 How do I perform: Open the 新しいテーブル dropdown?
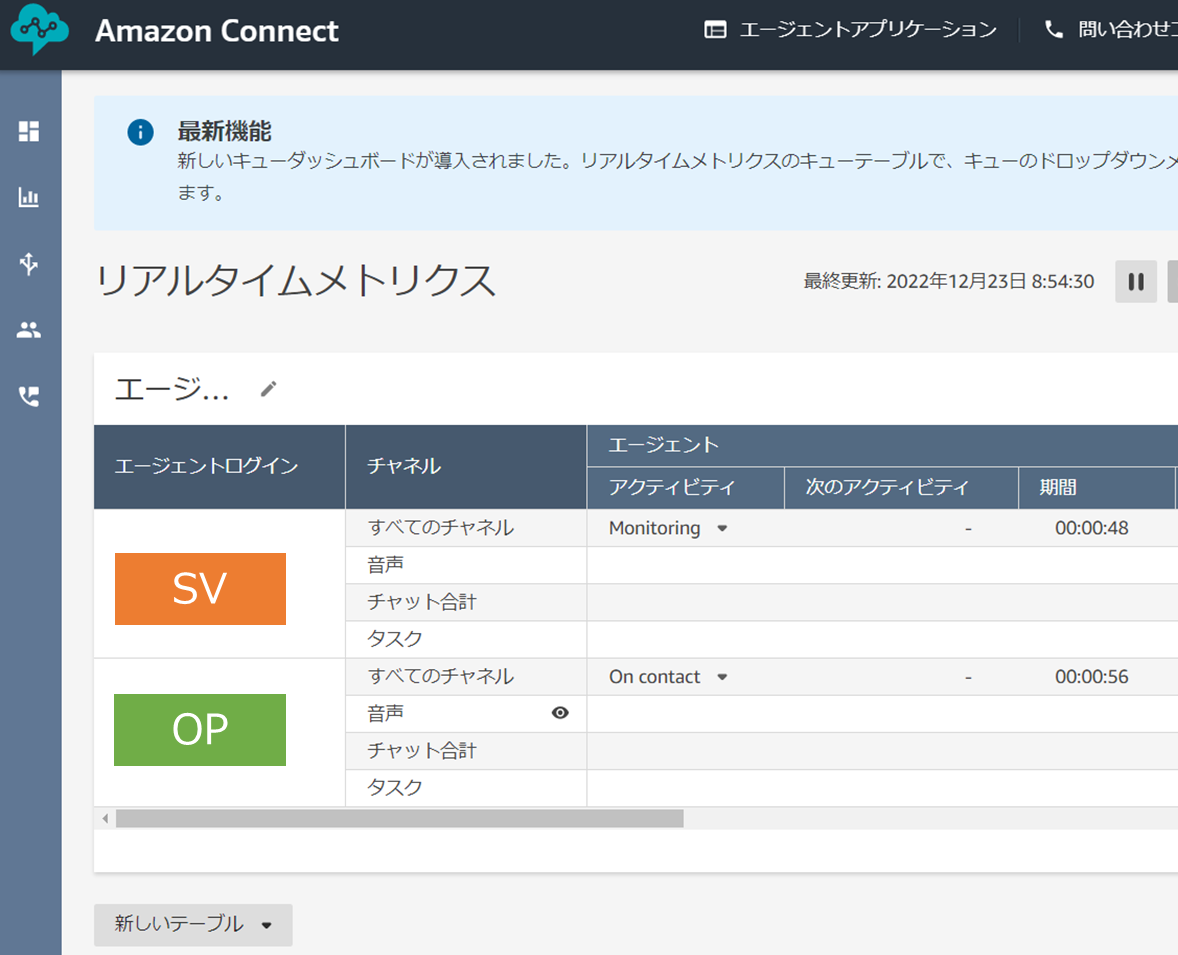[x=193, y=924]
